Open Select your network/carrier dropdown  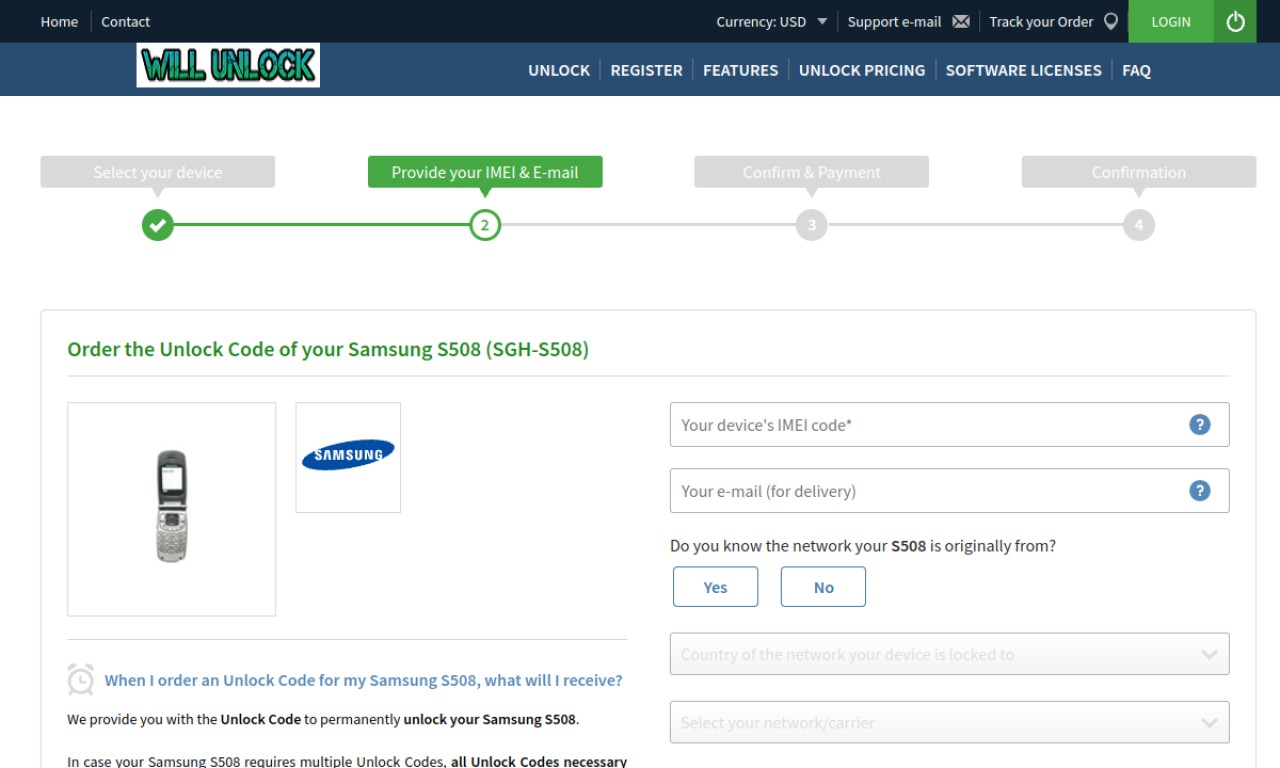coord(950,722)
